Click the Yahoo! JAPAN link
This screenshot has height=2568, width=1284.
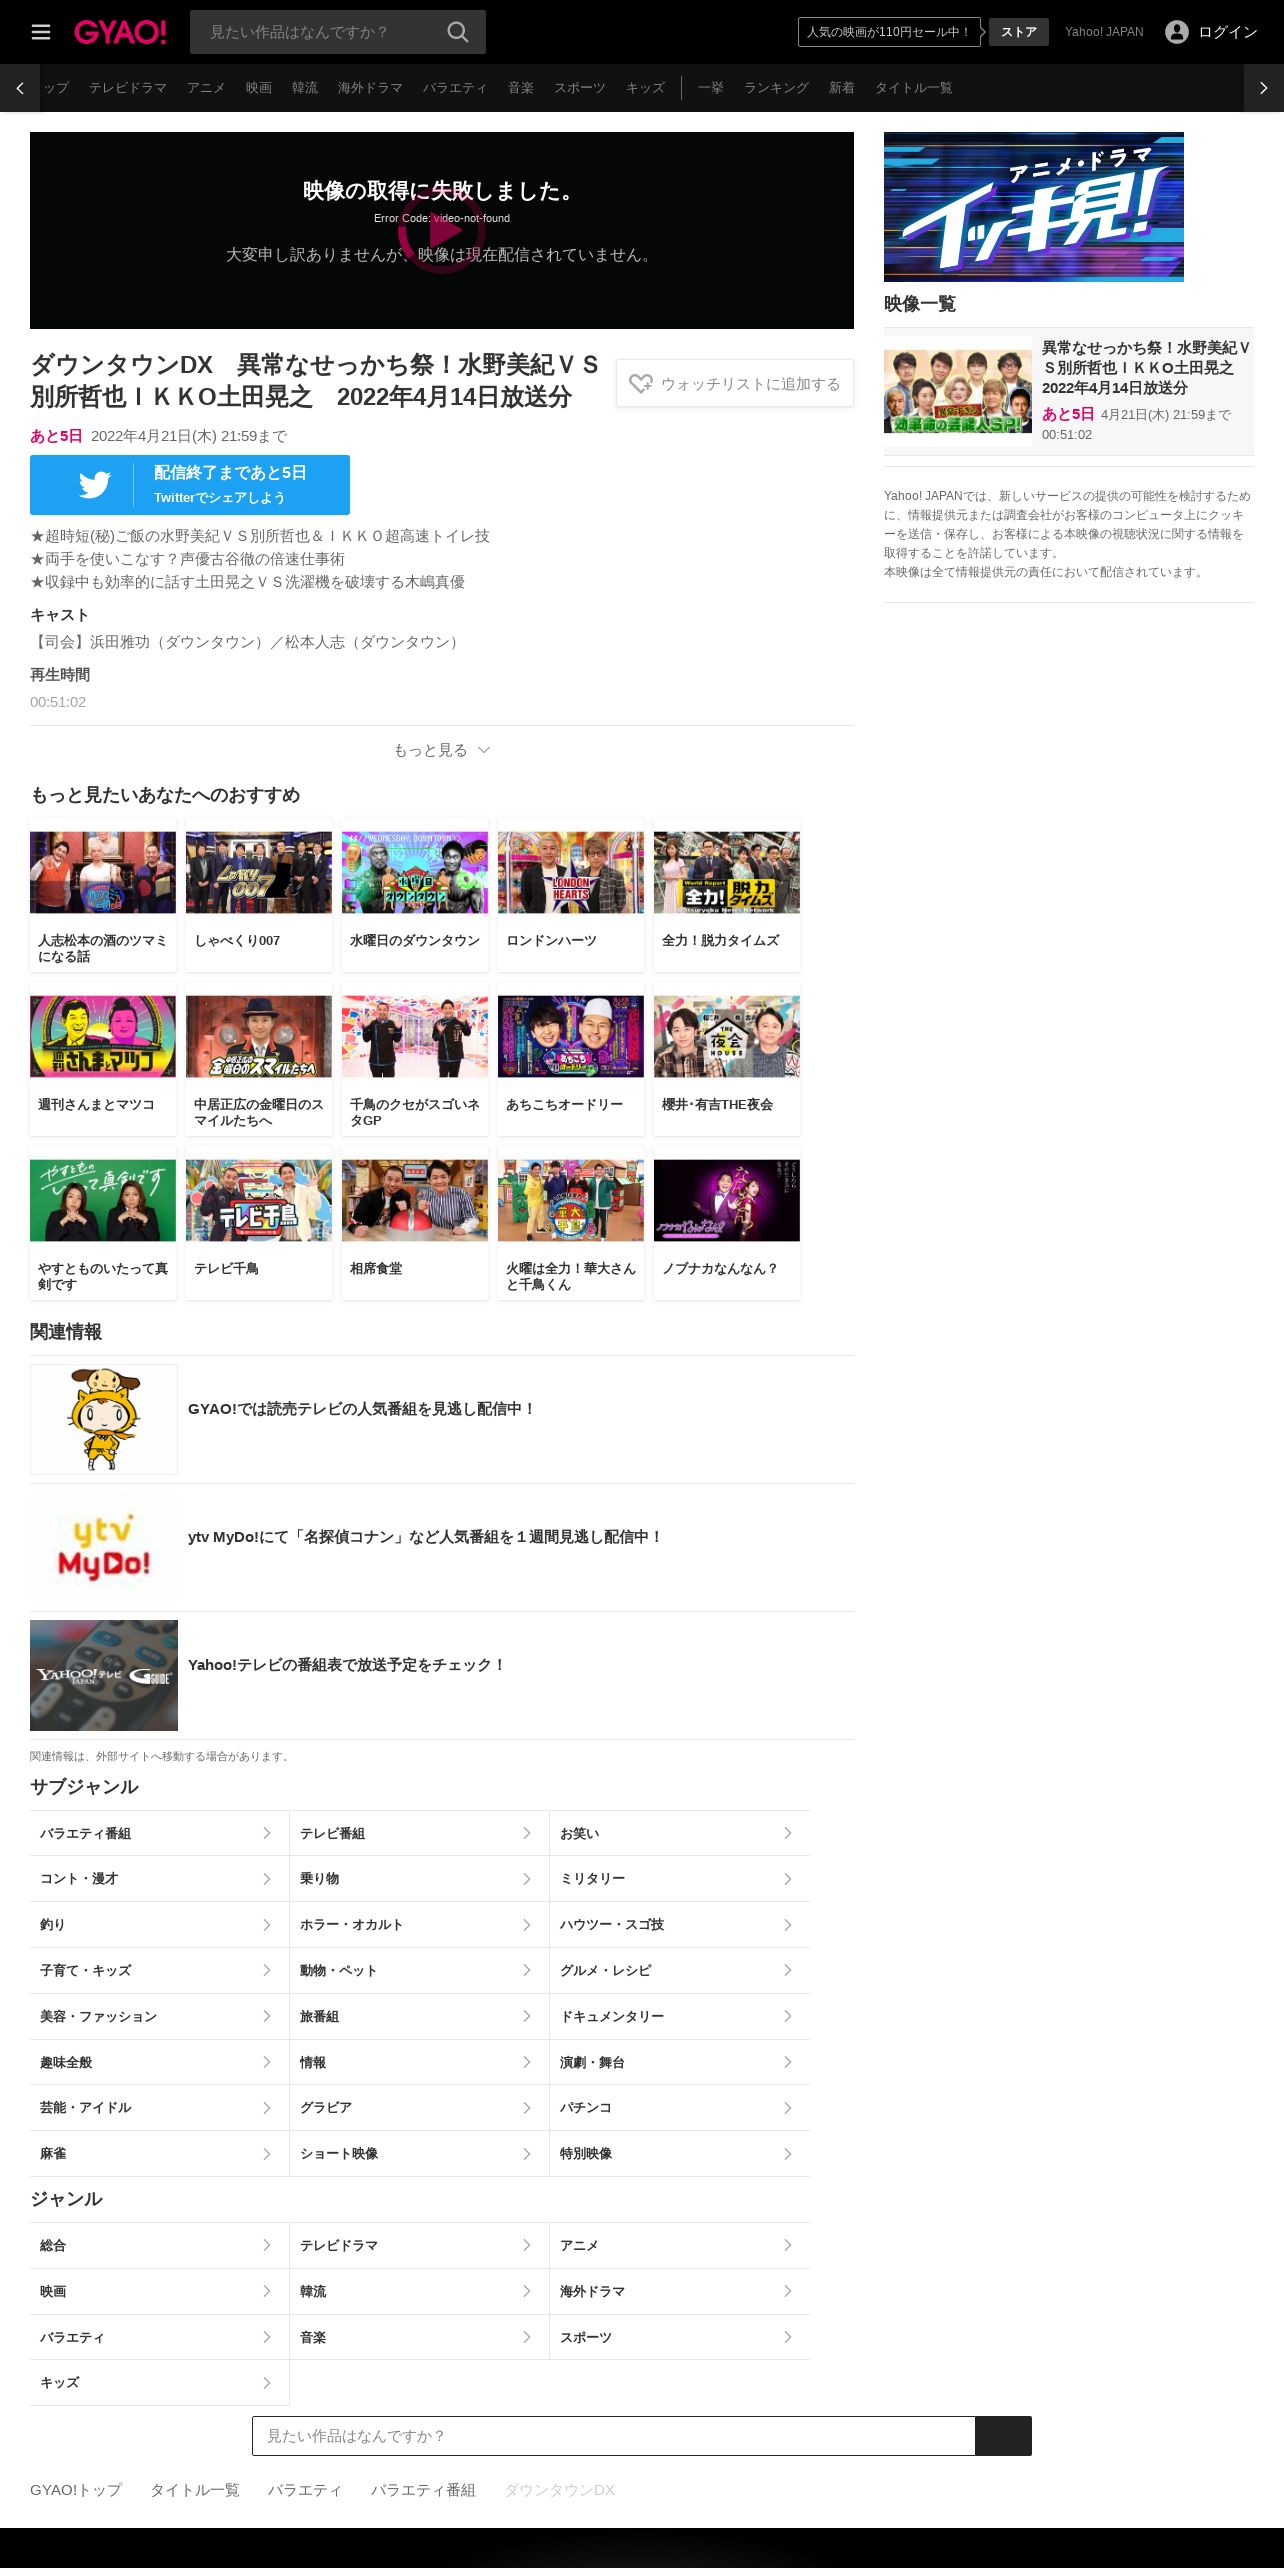1104,32
